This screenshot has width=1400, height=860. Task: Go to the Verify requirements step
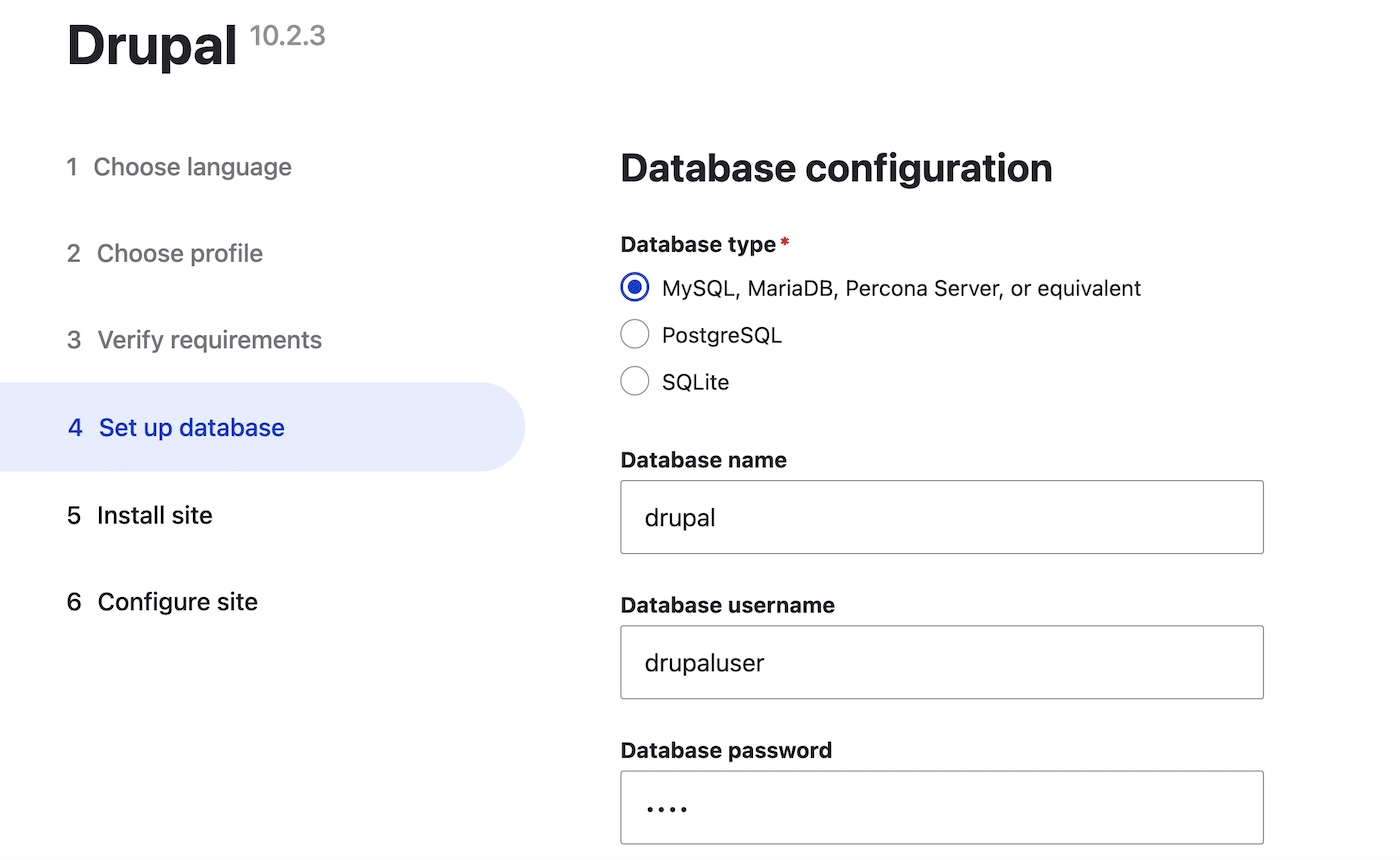coord(209,340)
